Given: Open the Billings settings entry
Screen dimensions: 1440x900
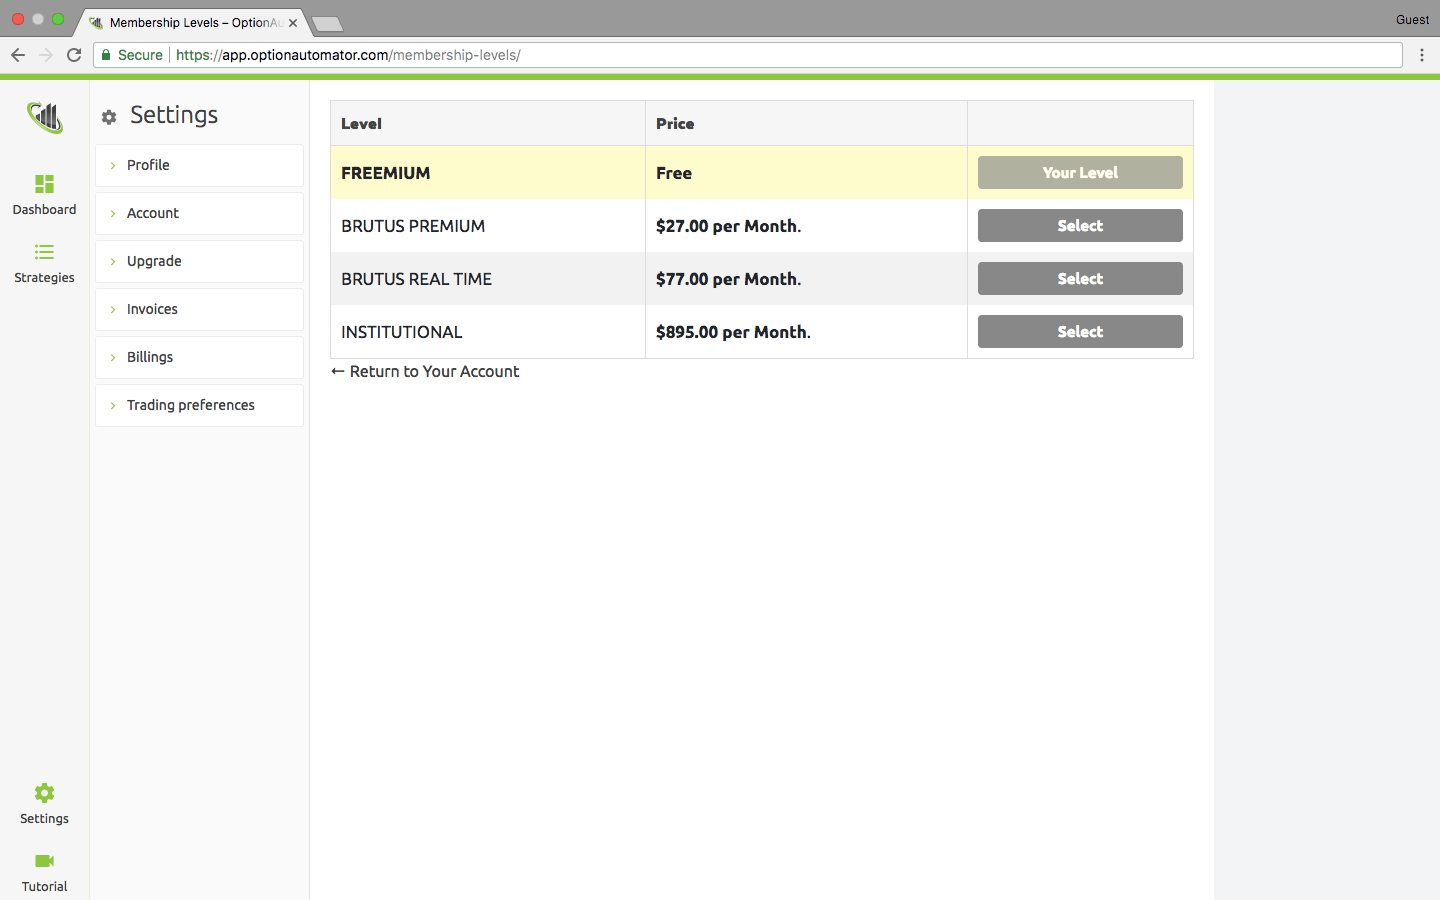Looking at the screenshot, I should pyautogui.click(x=150, y=357).
